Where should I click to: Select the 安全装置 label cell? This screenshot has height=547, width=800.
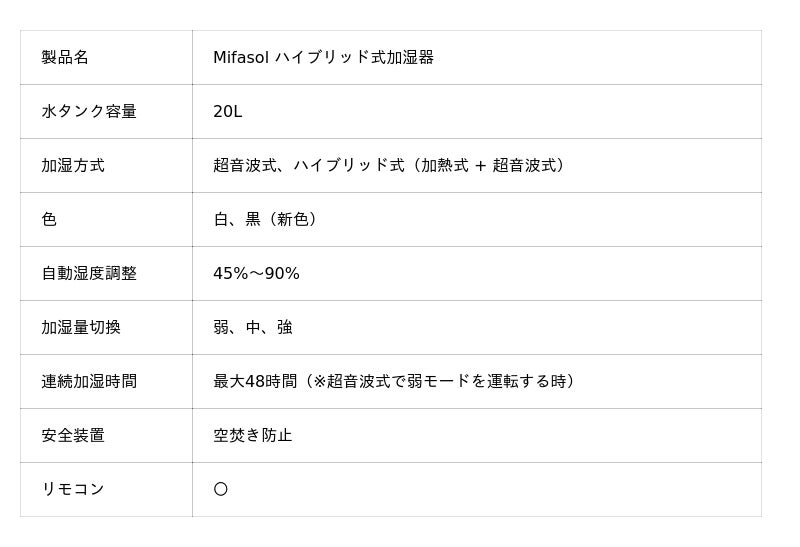73,436
